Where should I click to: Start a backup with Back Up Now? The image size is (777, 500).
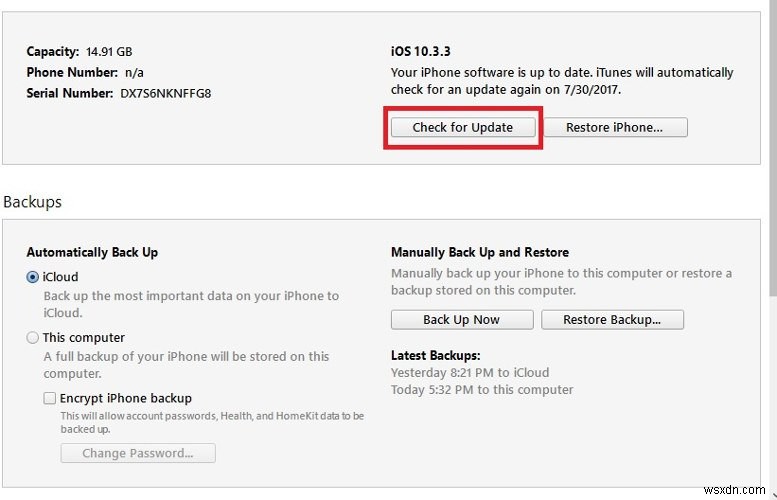click(x=460, y=320)
